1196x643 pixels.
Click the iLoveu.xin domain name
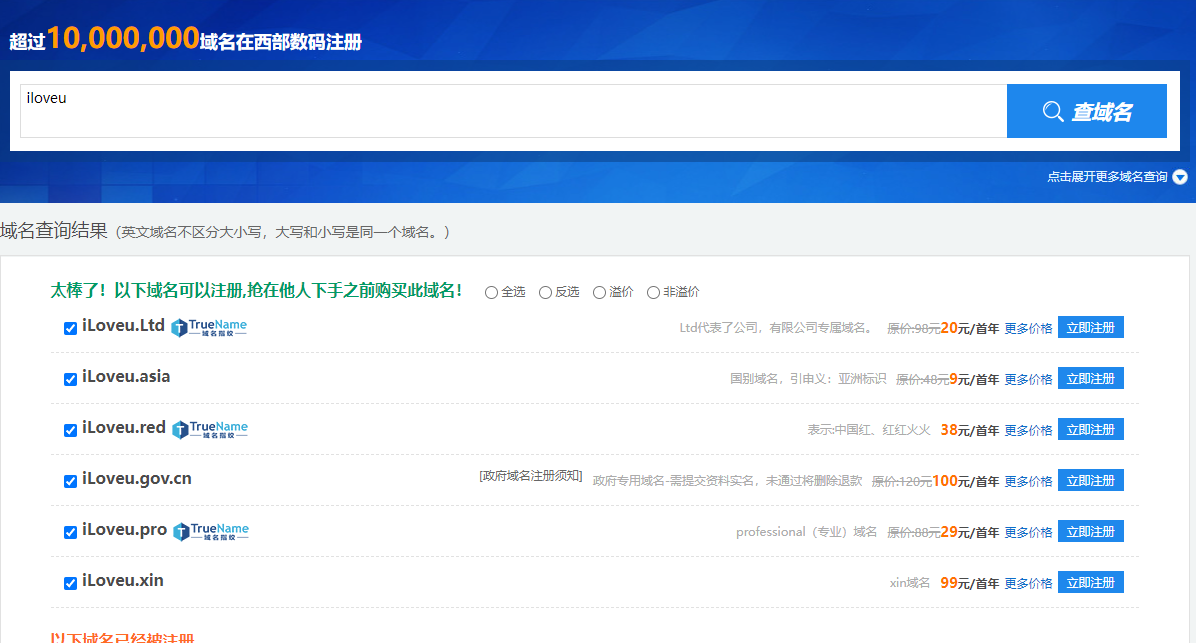pos(123,580)
